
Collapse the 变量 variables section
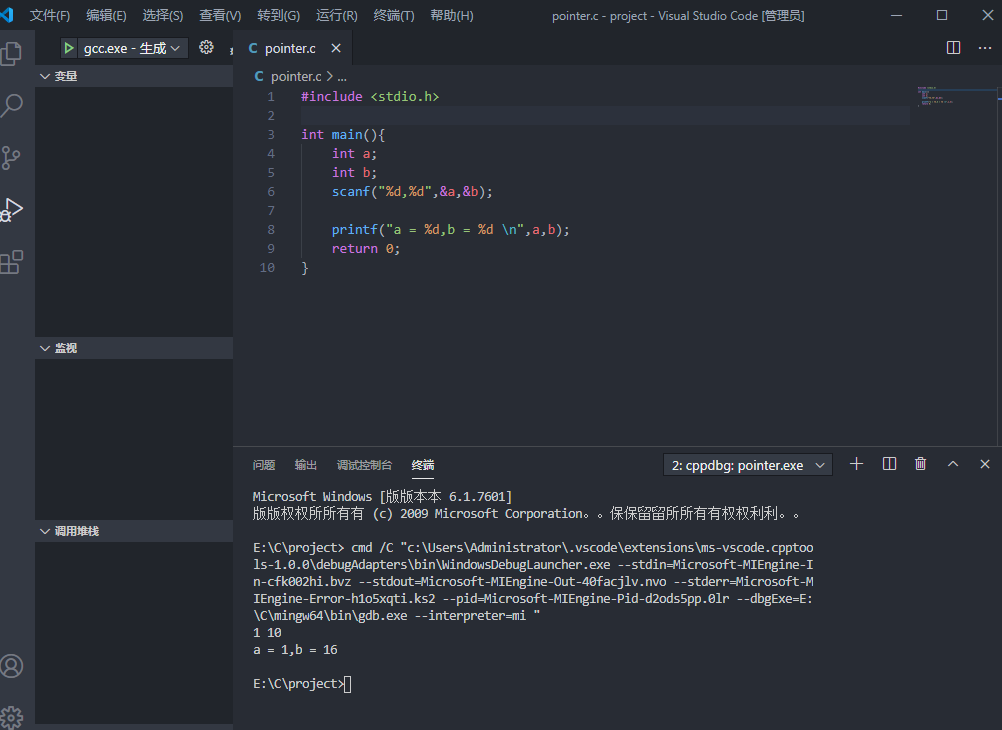[134, 76]
